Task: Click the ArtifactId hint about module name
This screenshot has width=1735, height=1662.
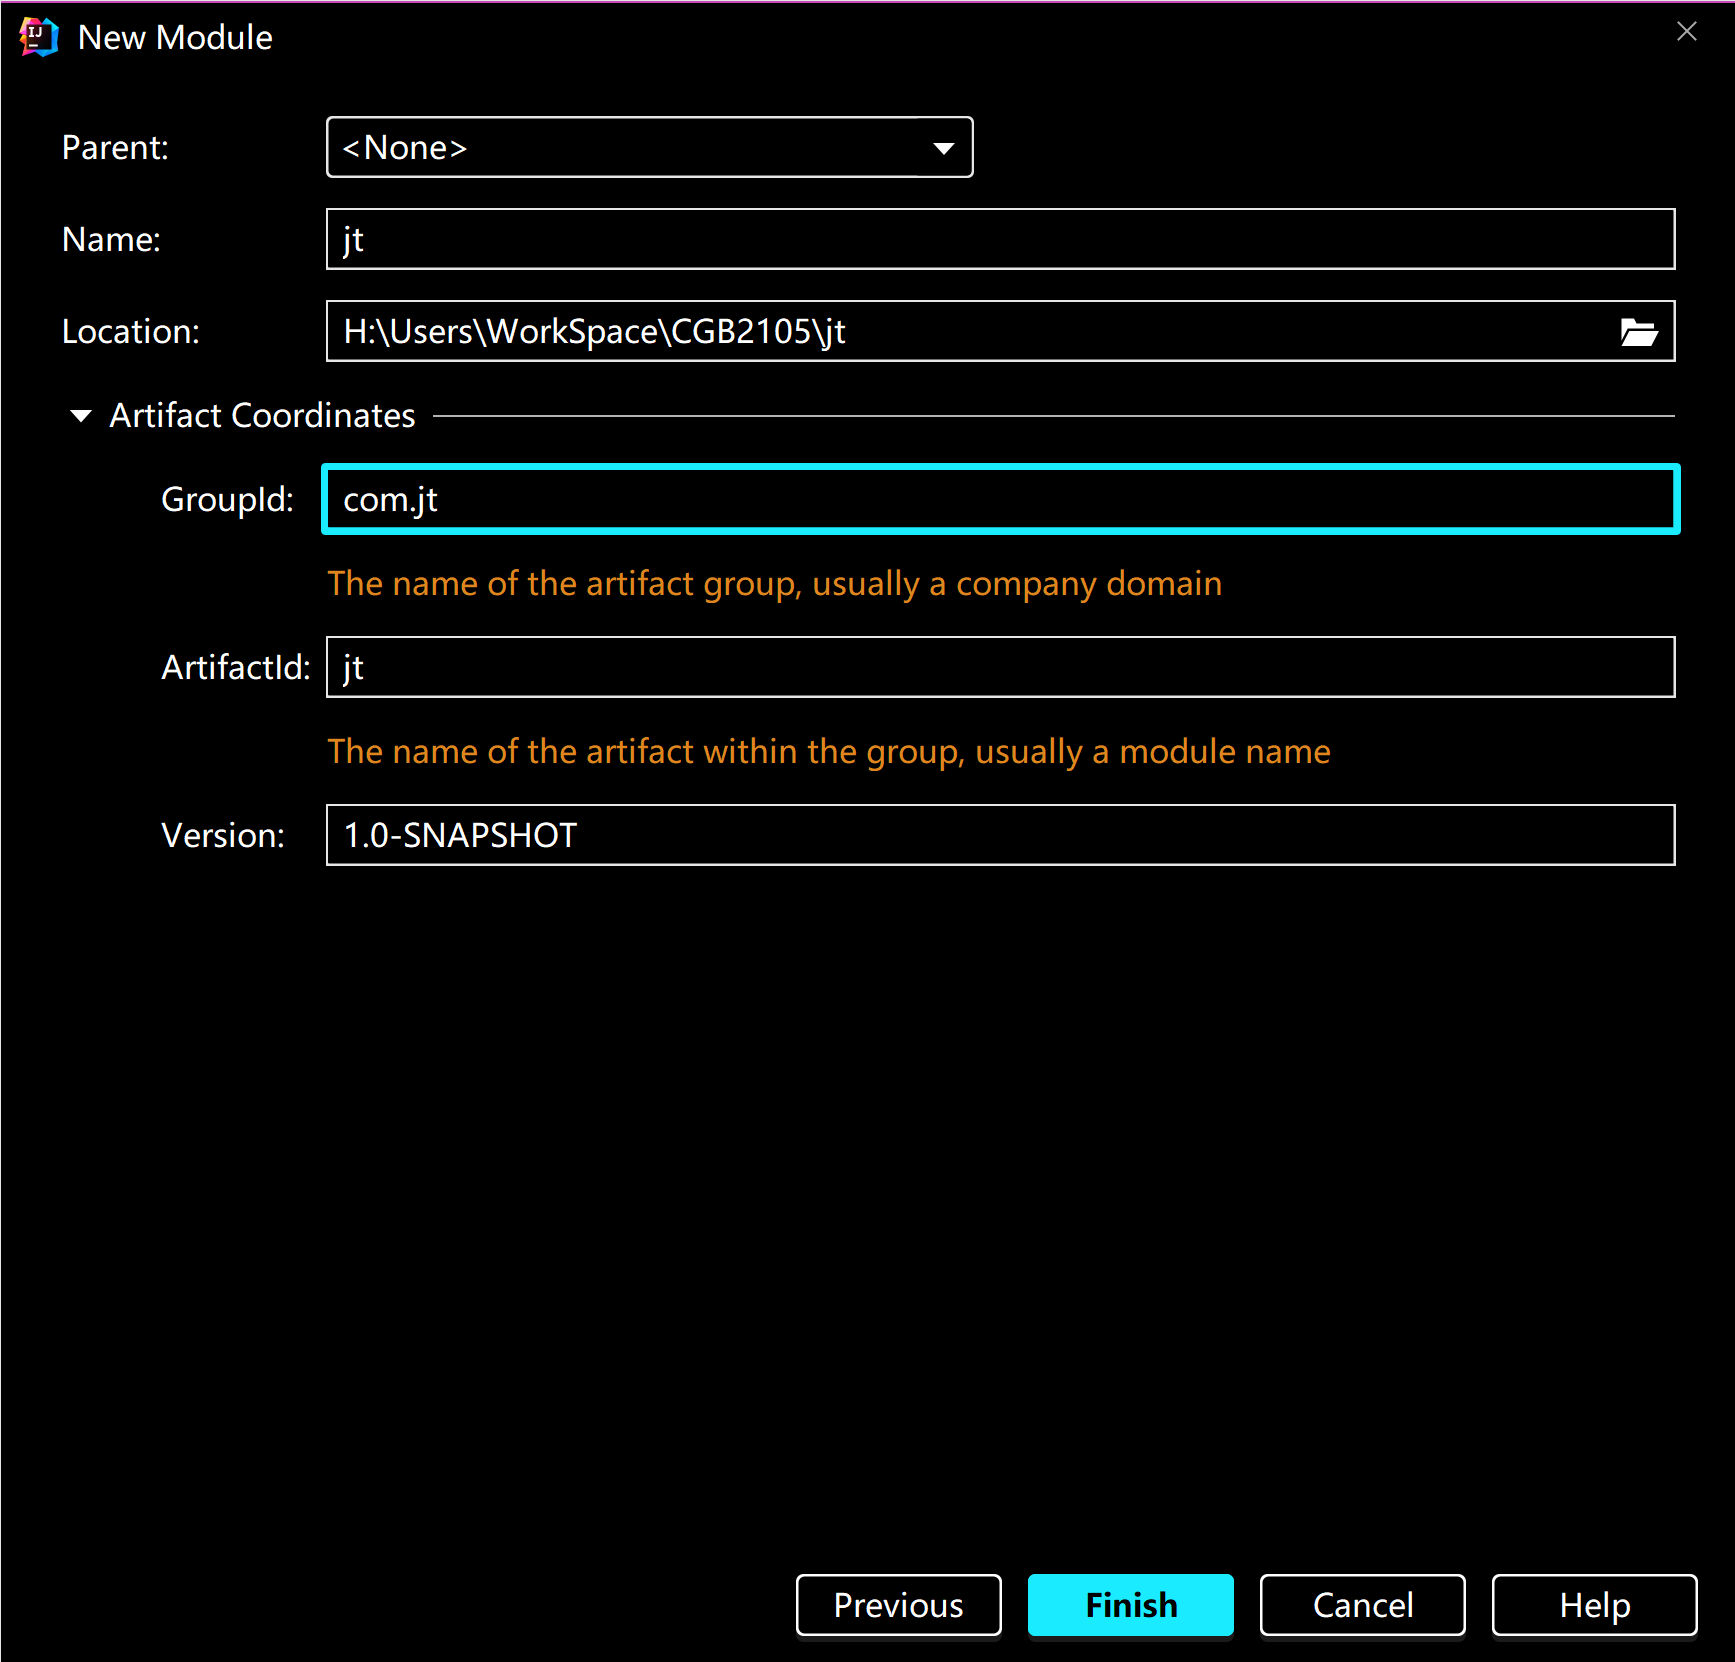Action: pyautogui.click(x=829, y=751)
